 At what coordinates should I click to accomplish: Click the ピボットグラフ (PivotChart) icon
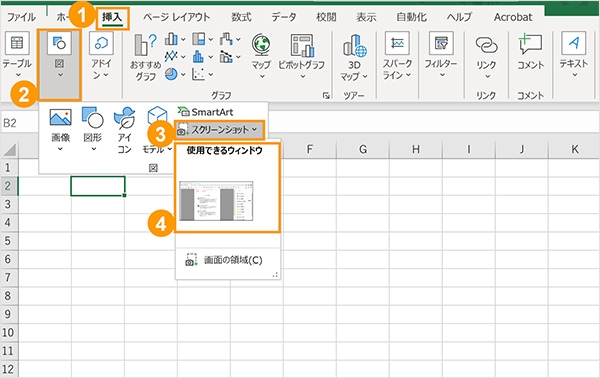pyautogui.click(x=302, y=45)
